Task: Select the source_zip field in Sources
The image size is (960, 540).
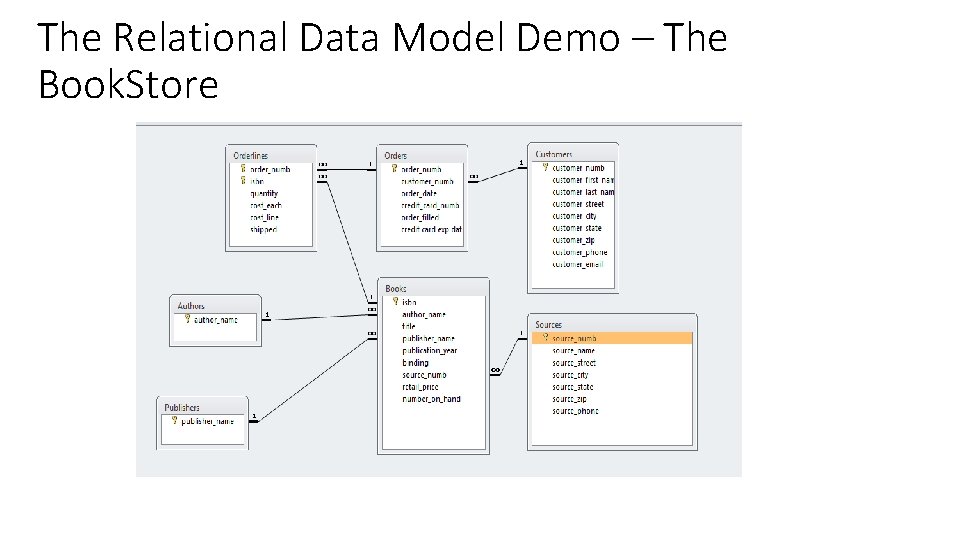Action: 569,399
